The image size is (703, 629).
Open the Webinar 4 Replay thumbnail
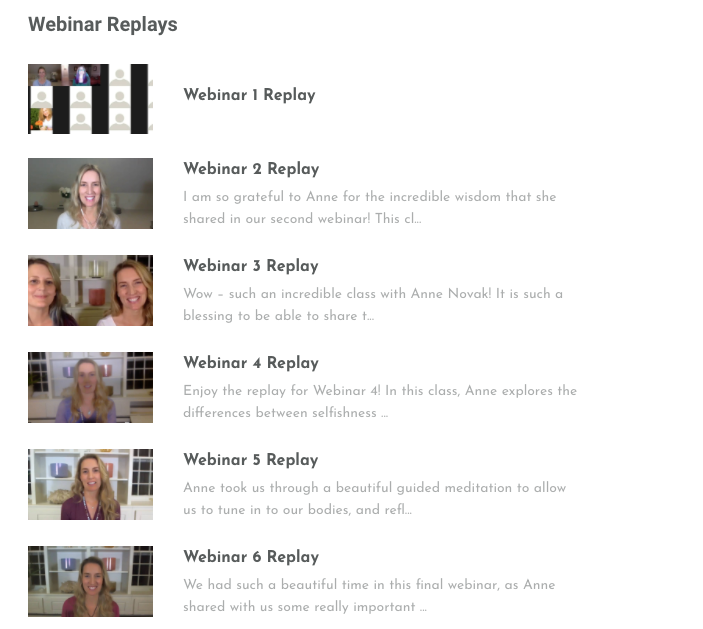coord(90,387)
